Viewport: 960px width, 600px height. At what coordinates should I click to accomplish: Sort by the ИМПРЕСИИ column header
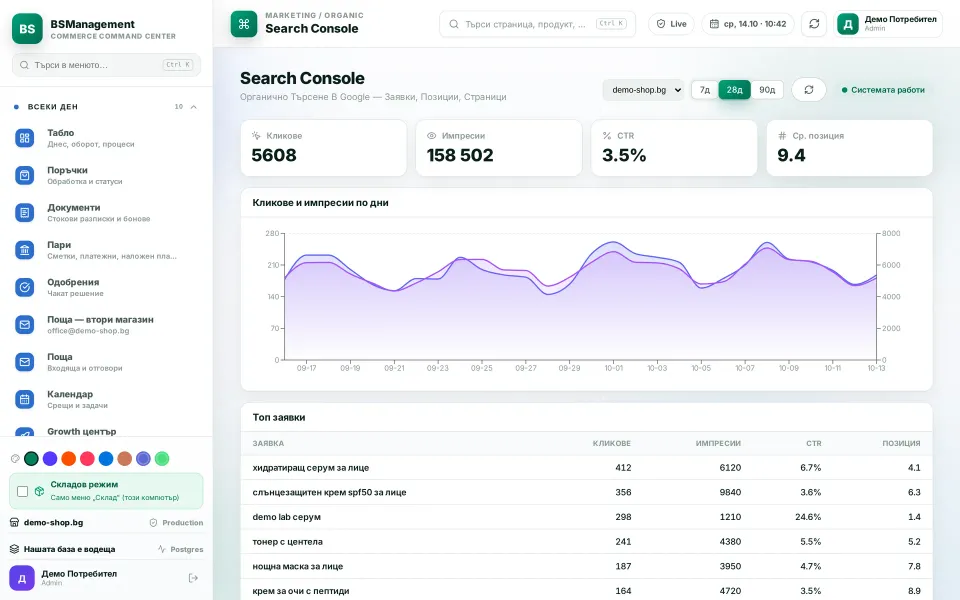[x=718, y=443]
